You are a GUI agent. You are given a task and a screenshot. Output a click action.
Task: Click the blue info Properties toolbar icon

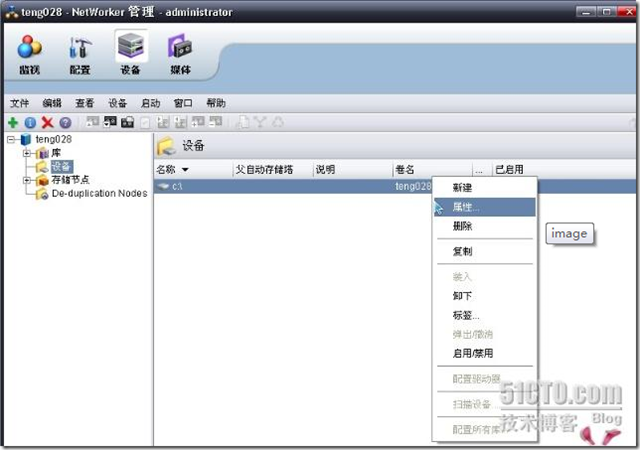pos(30,122)
